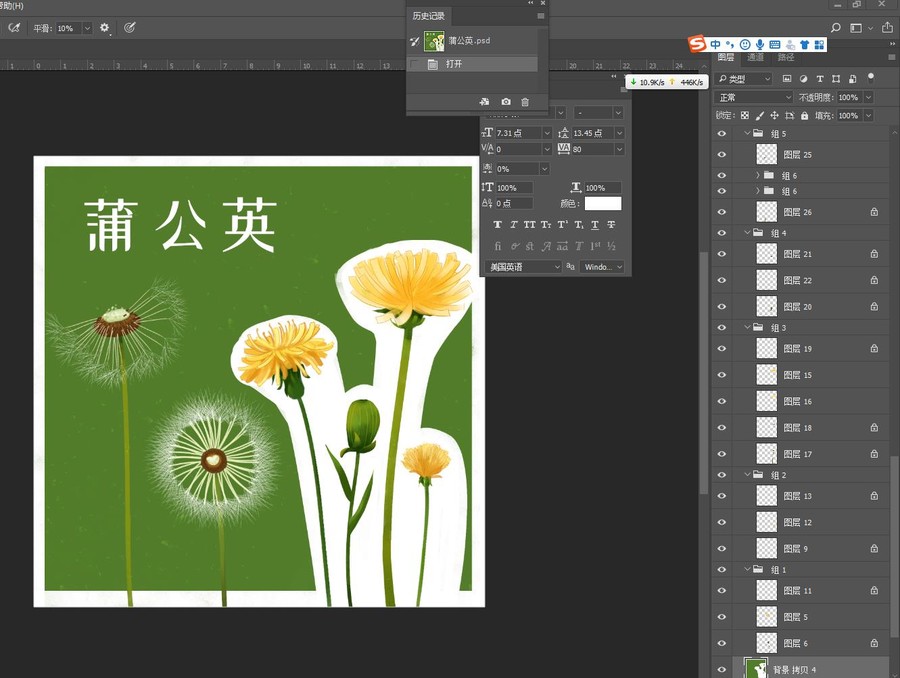Viewport: 900px width, 678px height.
Task: Toggle faux bold in Character panel
Action: point(498,224)
